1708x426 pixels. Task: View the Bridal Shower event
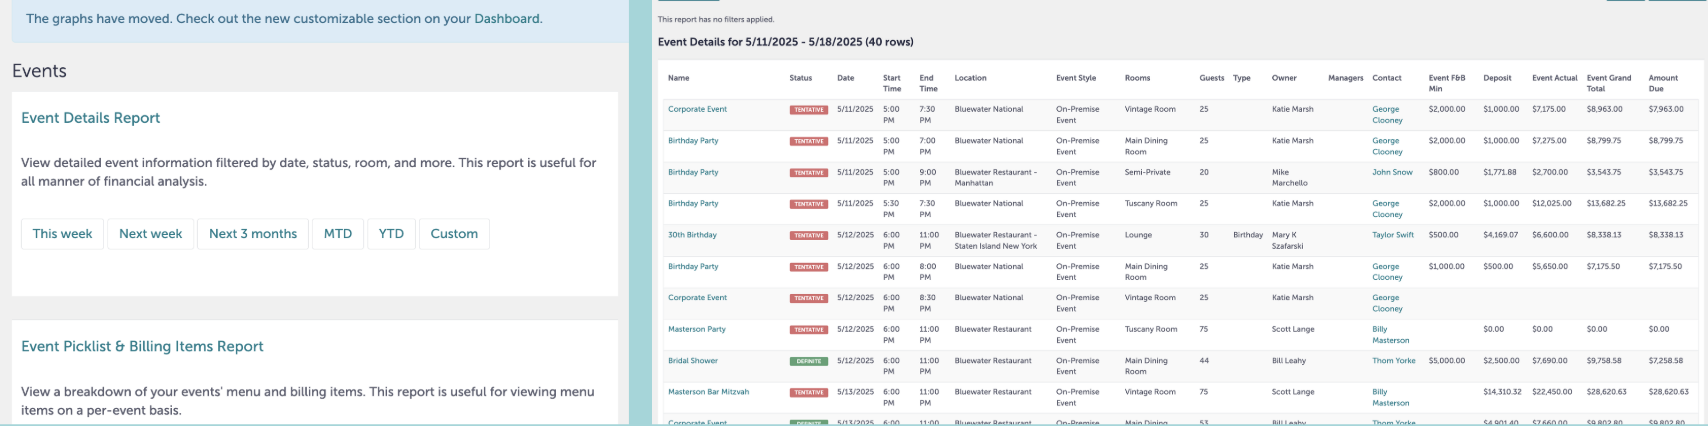coord(693,361)
